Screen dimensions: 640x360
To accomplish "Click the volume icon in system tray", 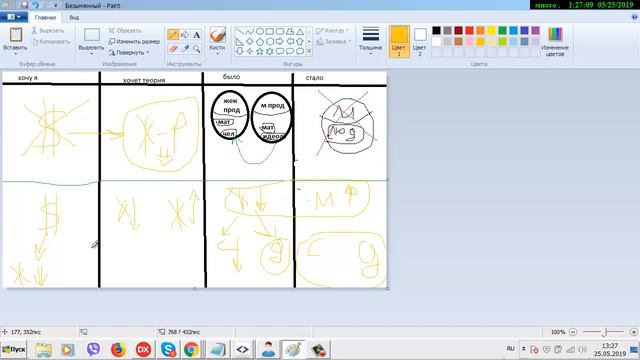I will [583, 349].
